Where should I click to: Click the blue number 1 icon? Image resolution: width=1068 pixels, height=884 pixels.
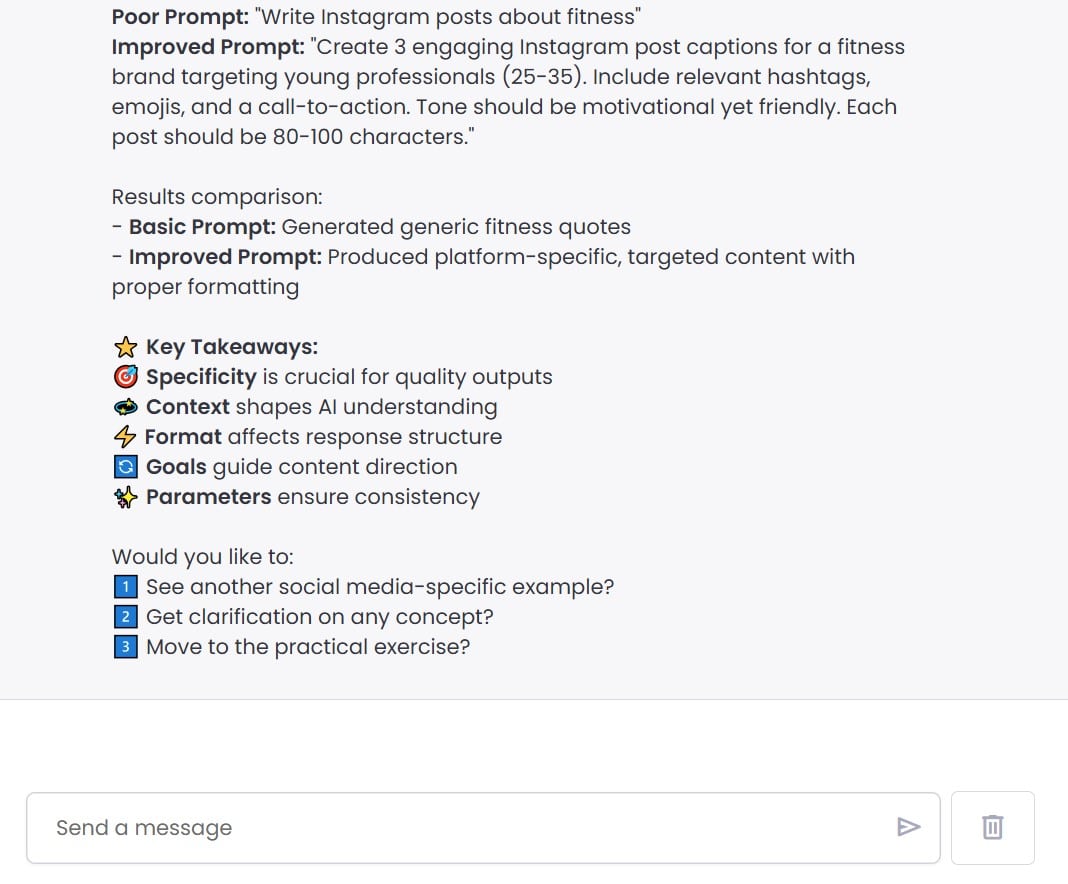(125, 587)
